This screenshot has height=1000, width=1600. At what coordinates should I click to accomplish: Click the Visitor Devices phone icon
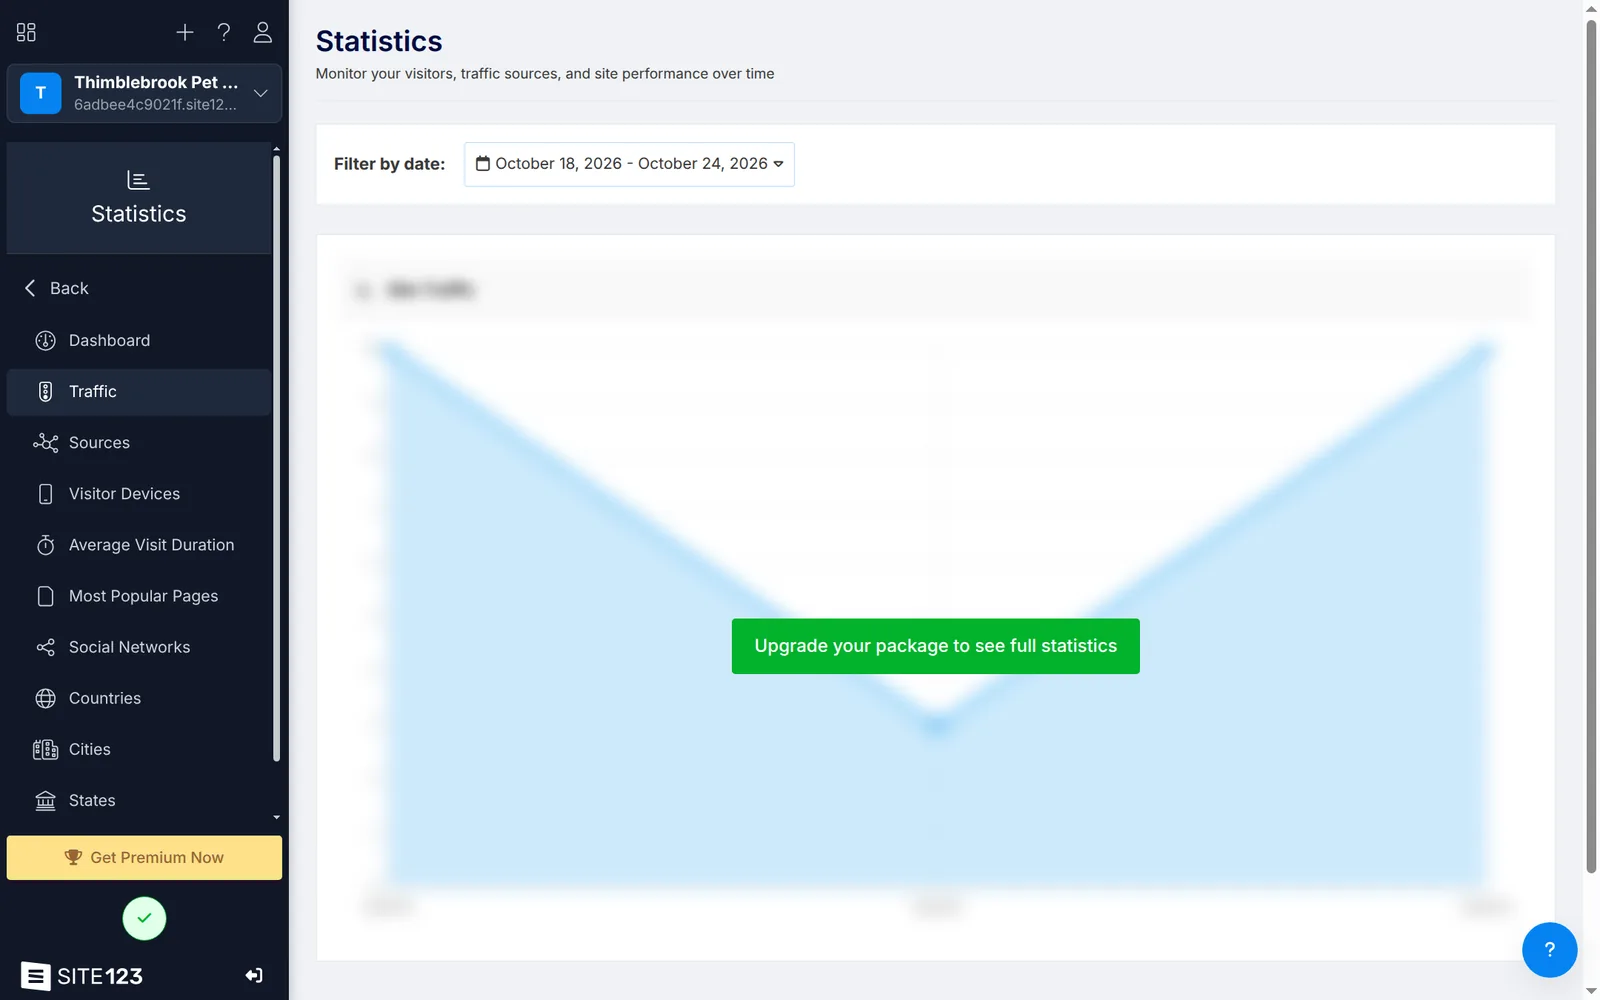click(x=46, y=494)
